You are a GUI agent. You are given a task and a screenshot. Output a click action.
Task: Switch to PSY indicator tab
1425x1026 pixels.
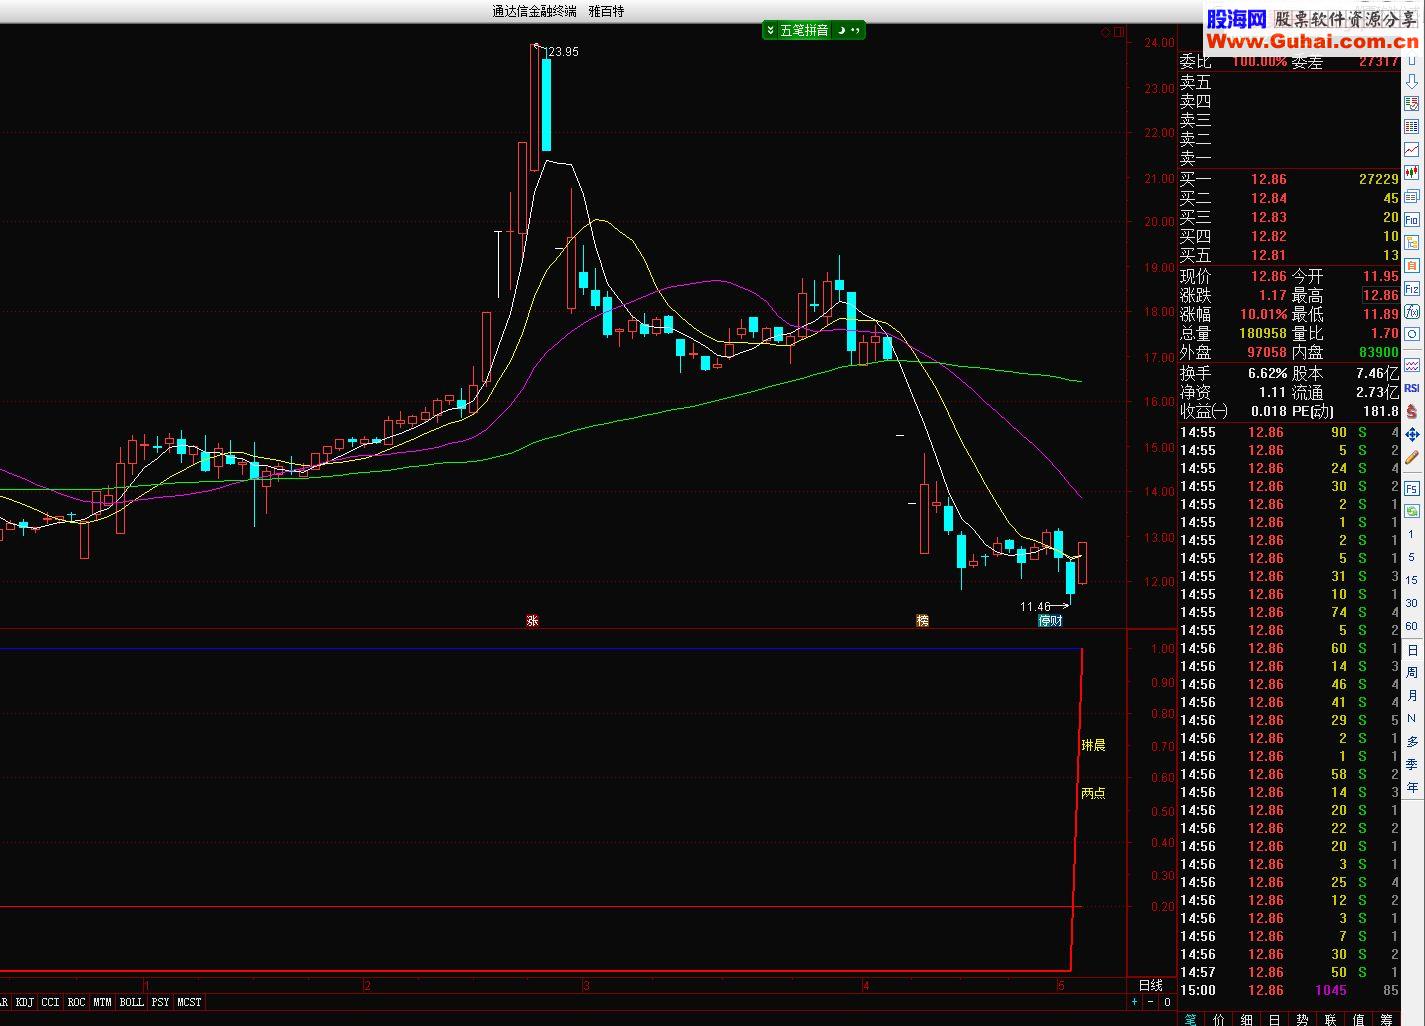click(x=161, y=1002)
